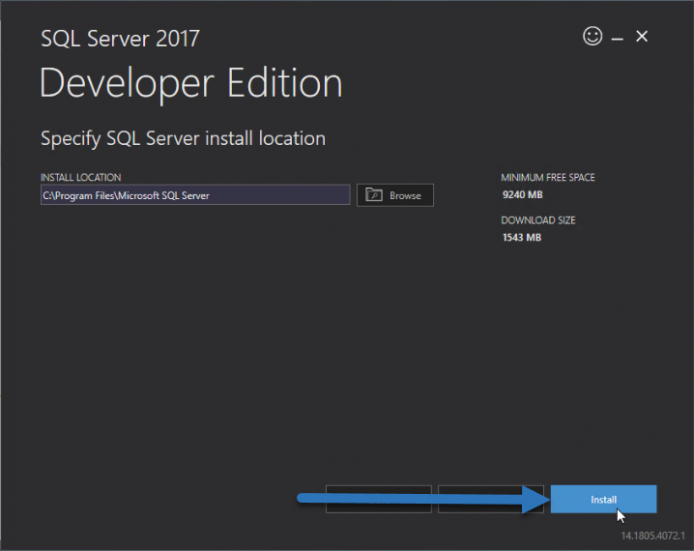
Task: Click the Install button
Action: coord(603,499)
